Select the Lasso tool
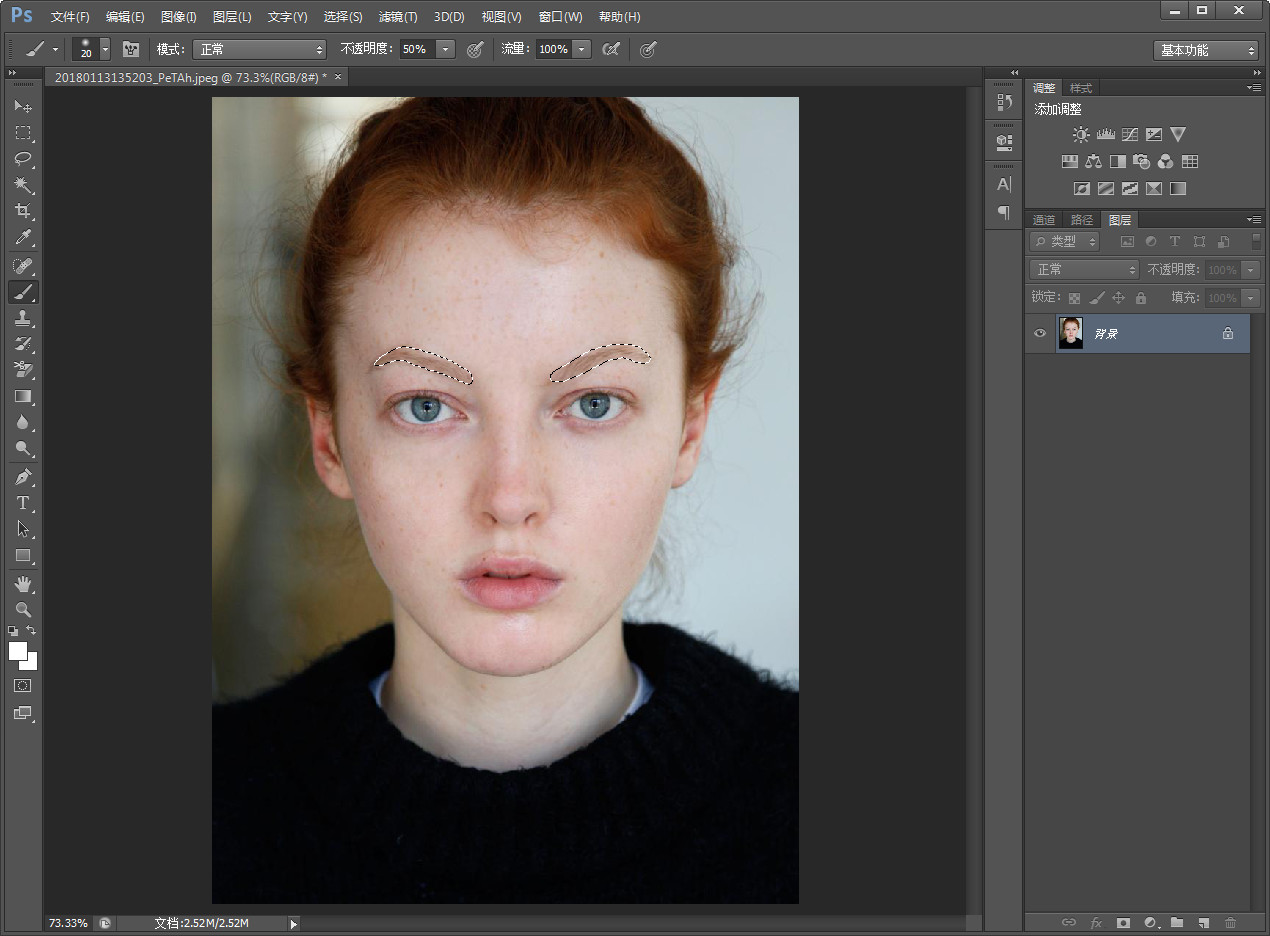The image size is (1270, 936). 23,159
